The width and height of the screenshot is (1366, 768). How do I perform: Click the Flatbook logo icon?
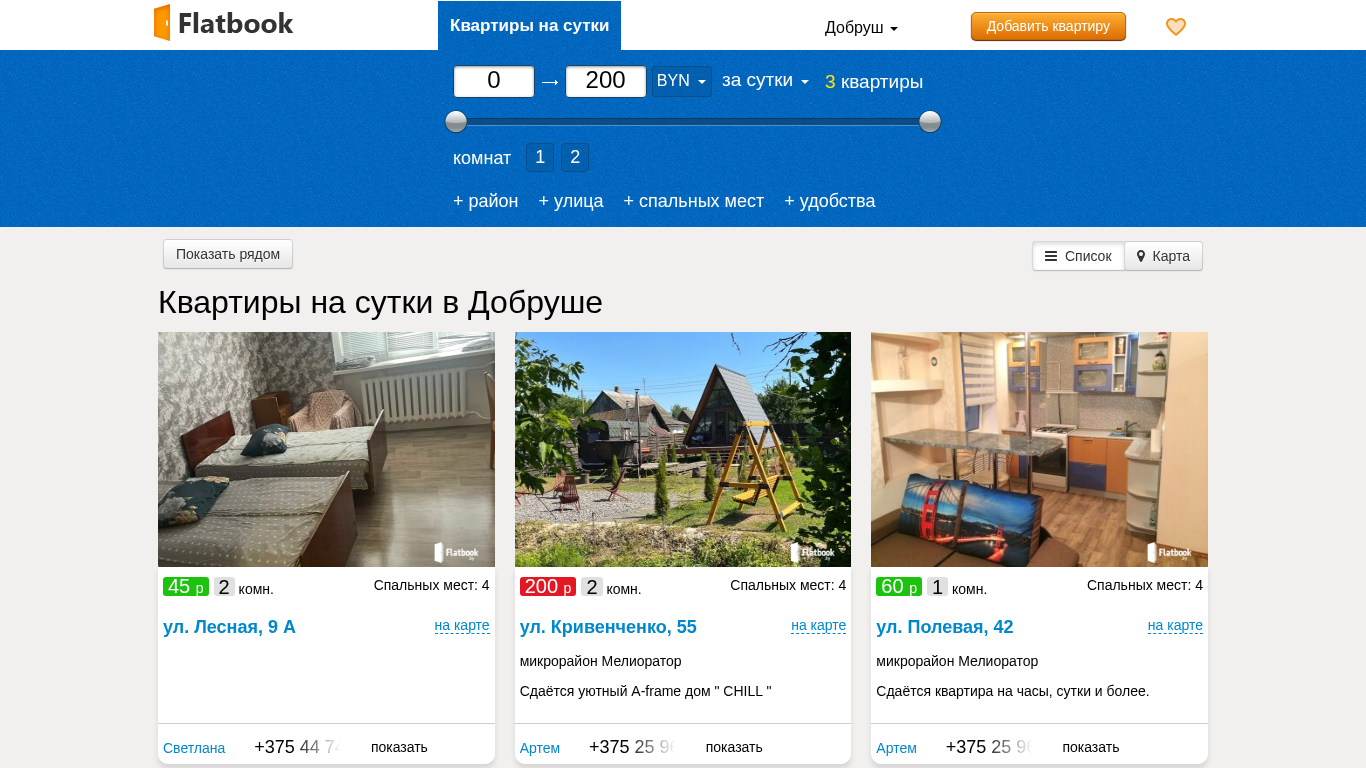[162, 23]
